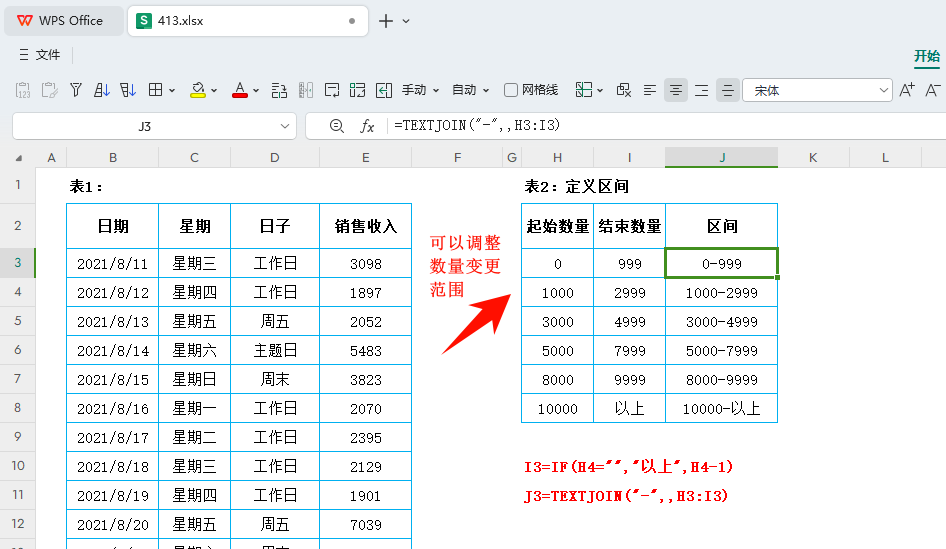
Task: Click the greyed column width icon
Action: 306,90
